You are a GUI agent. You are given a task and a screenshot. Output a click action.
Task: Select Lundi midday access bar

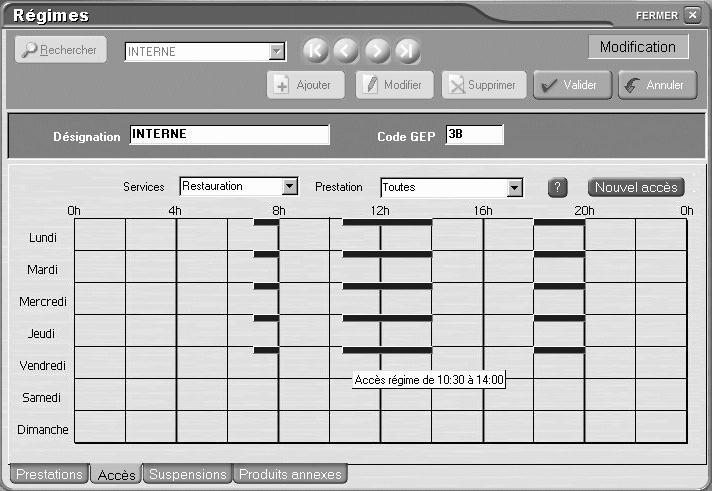coord(387,223)
